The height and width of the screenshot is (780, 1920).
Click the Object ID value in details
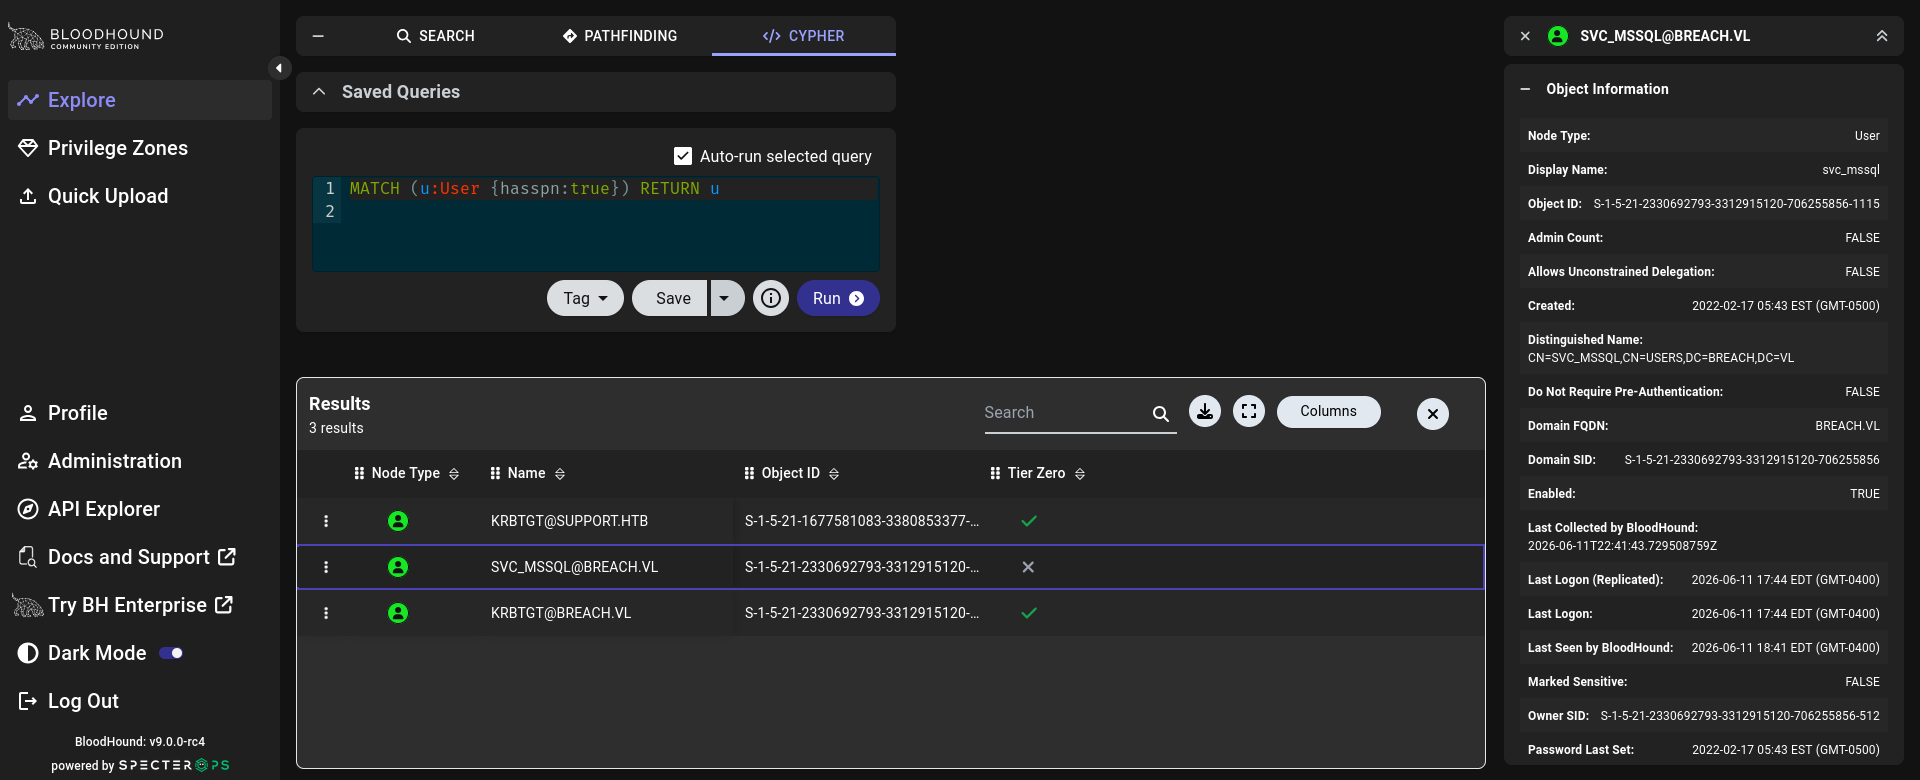point(1737,204)
